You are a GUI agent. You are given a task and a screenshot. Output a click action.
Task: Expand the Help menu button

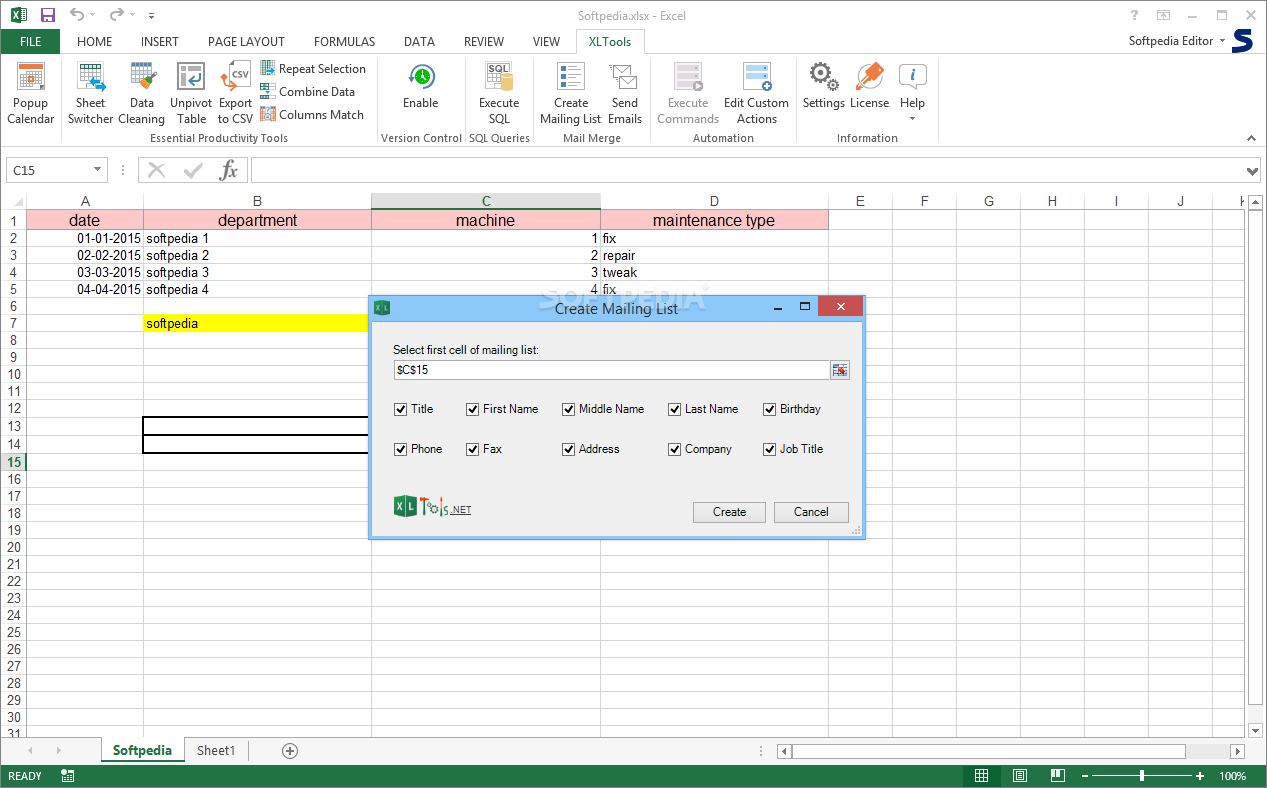[912, 93]
